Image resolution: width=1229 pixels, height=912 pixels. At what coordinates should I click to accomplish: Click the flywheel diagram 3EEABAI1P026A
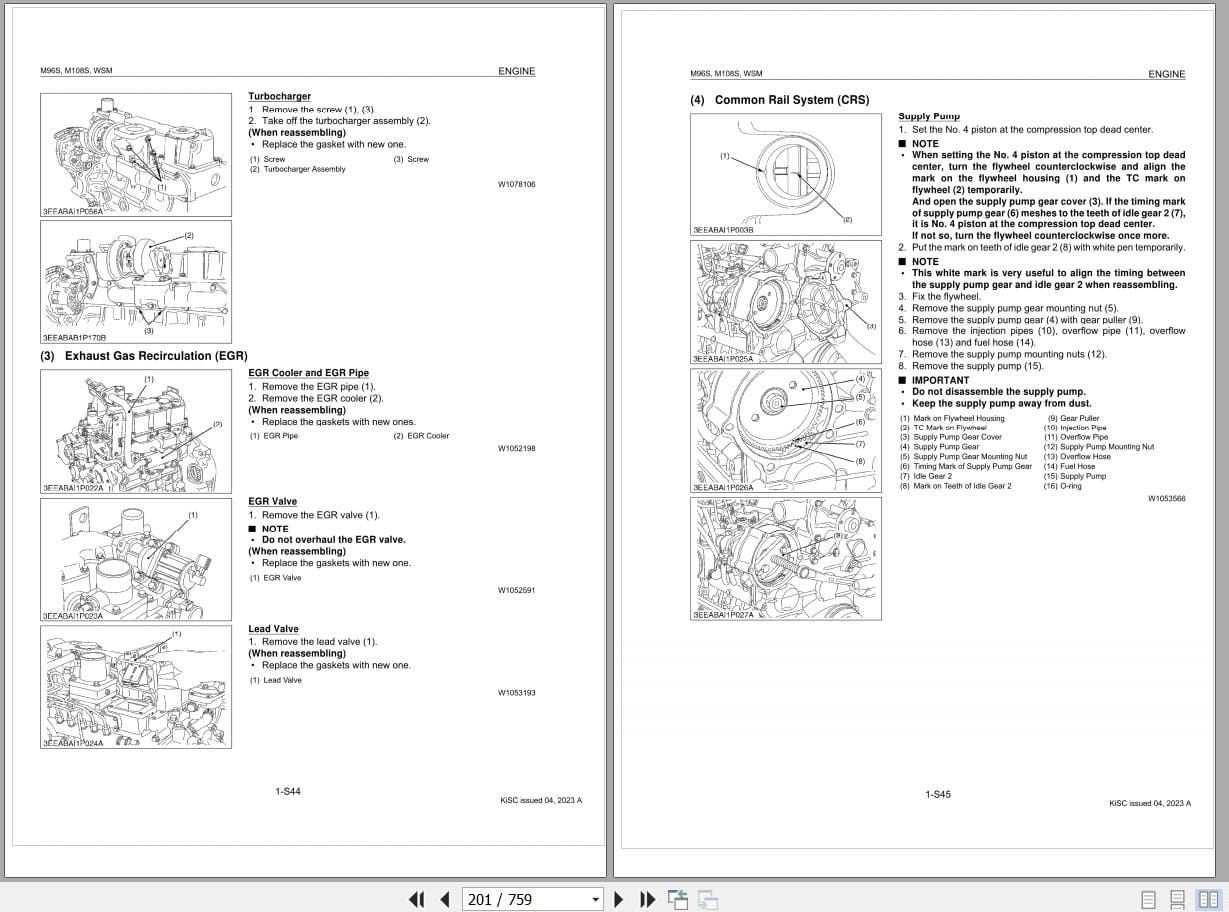[x=786, y=430]
